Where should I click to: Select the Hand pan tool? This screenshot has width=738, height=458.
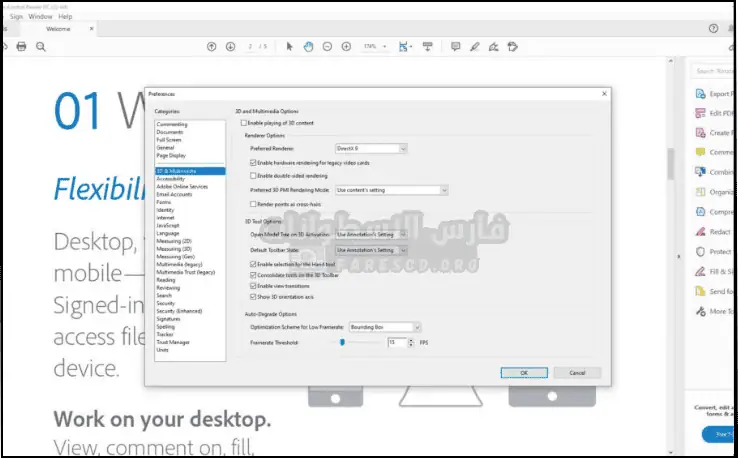(309, 47)
